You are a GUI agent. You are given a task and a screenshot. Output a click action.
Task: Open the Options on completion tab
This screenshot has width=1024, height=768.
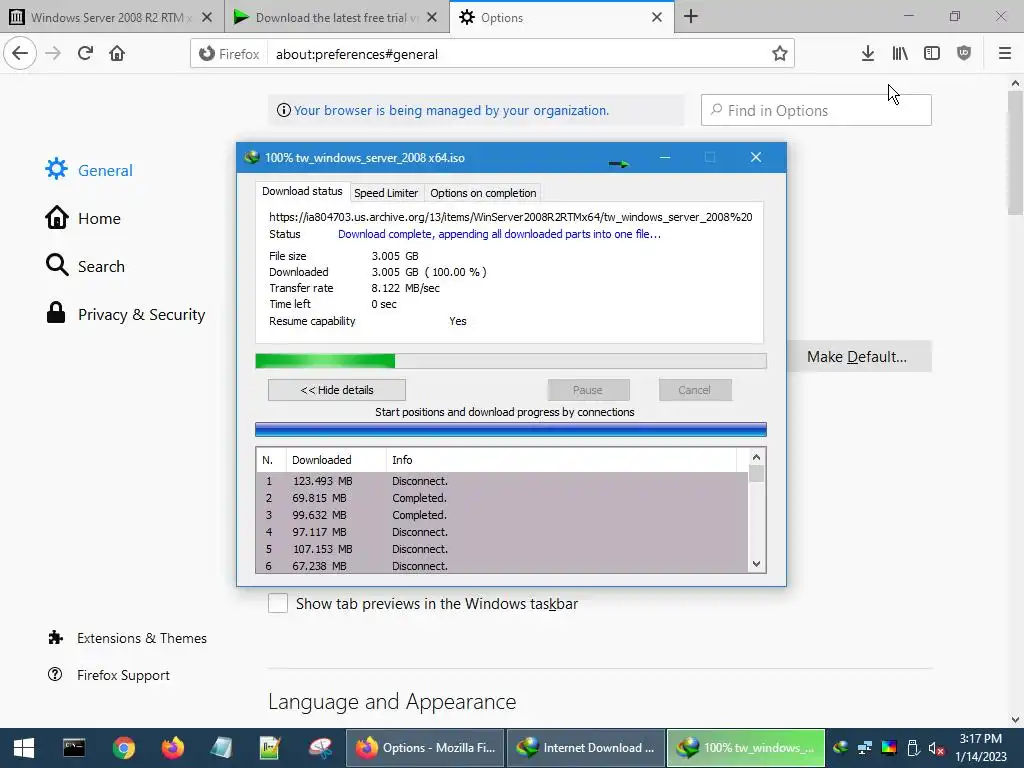[483, 193]
